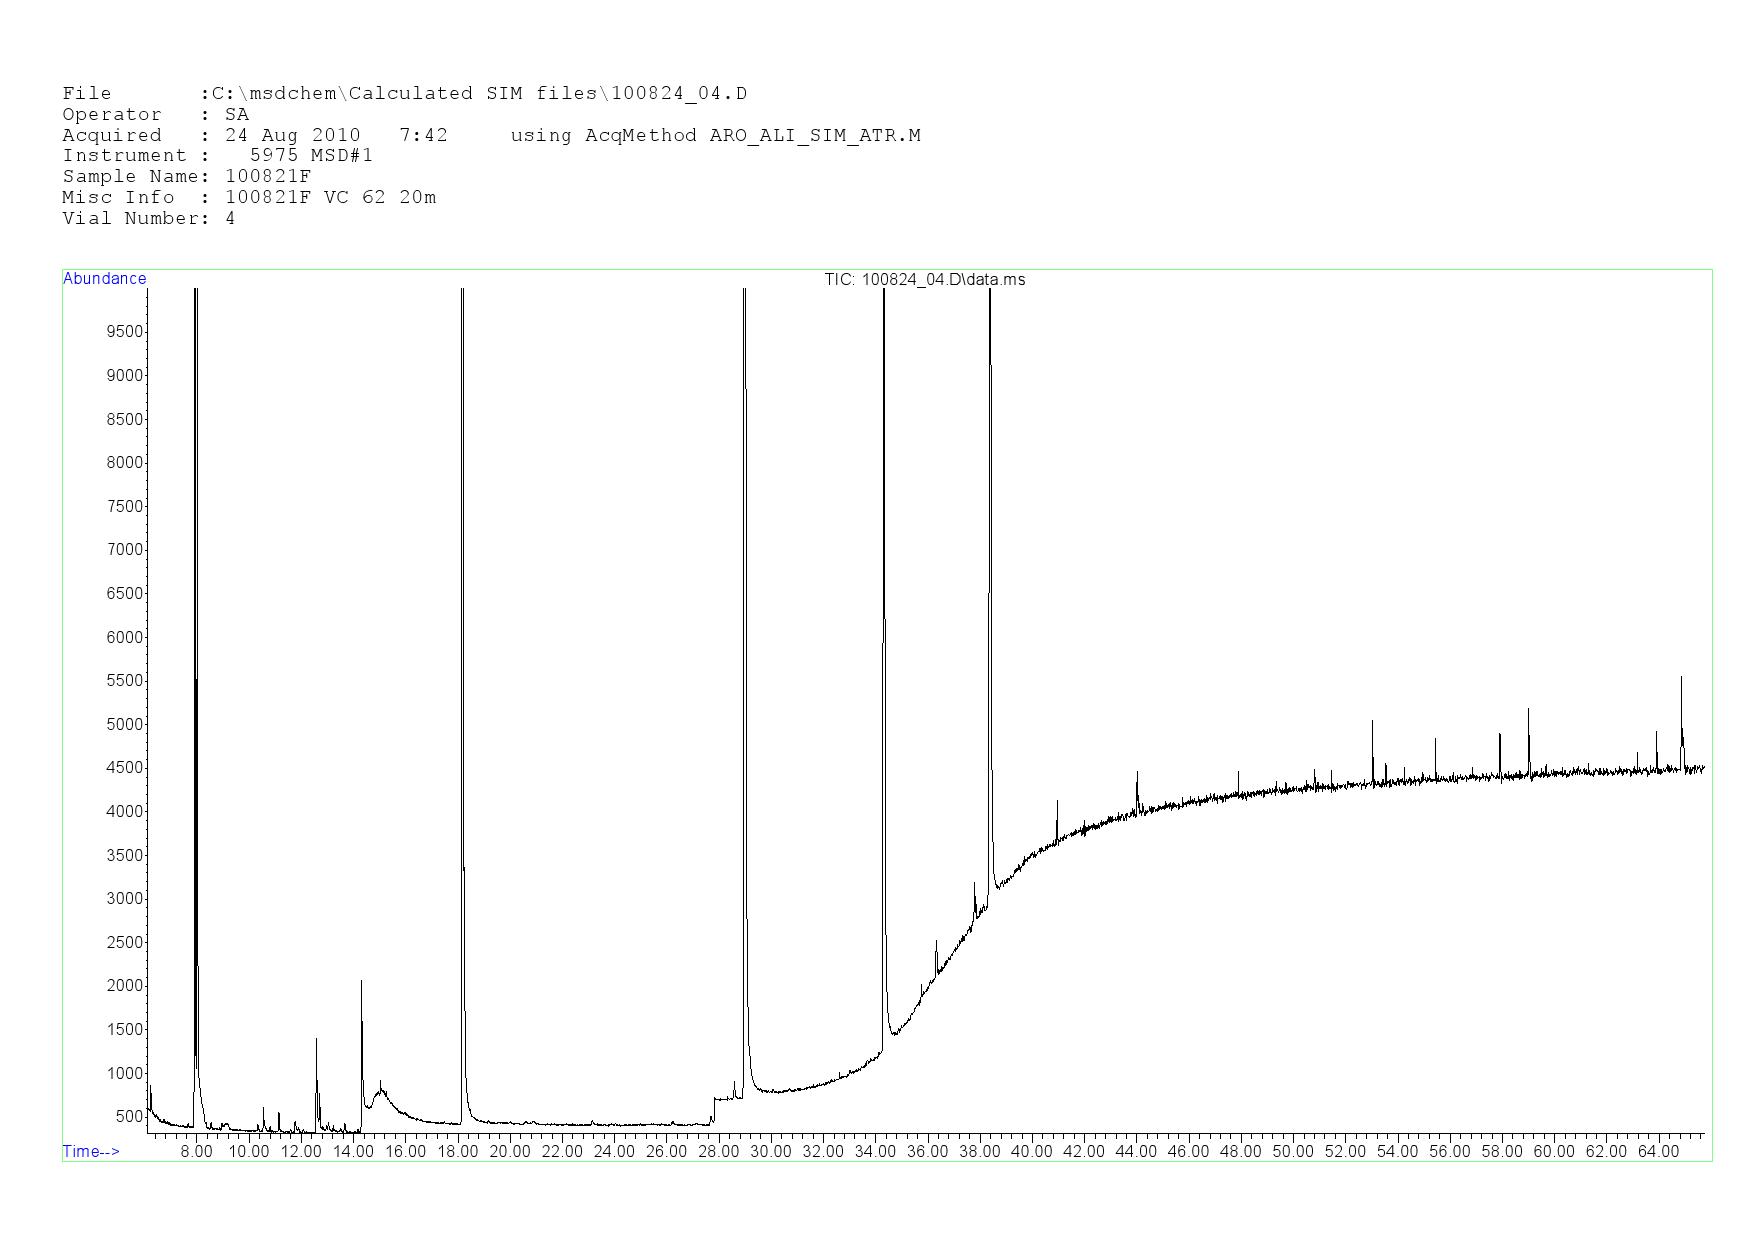Click the Vial Number value 4
Screen dimensions: 1754x1240
[x=231, y=218]
